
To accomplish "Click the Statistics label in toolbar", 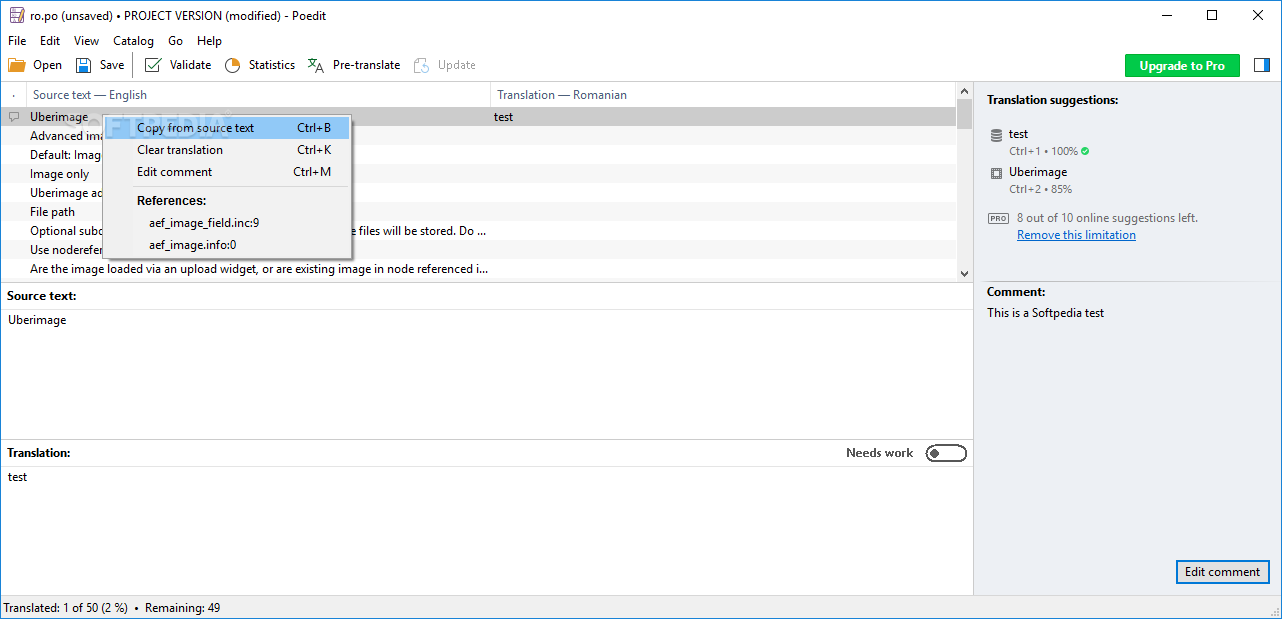I will pyautogui.click(x=272, y=65).
